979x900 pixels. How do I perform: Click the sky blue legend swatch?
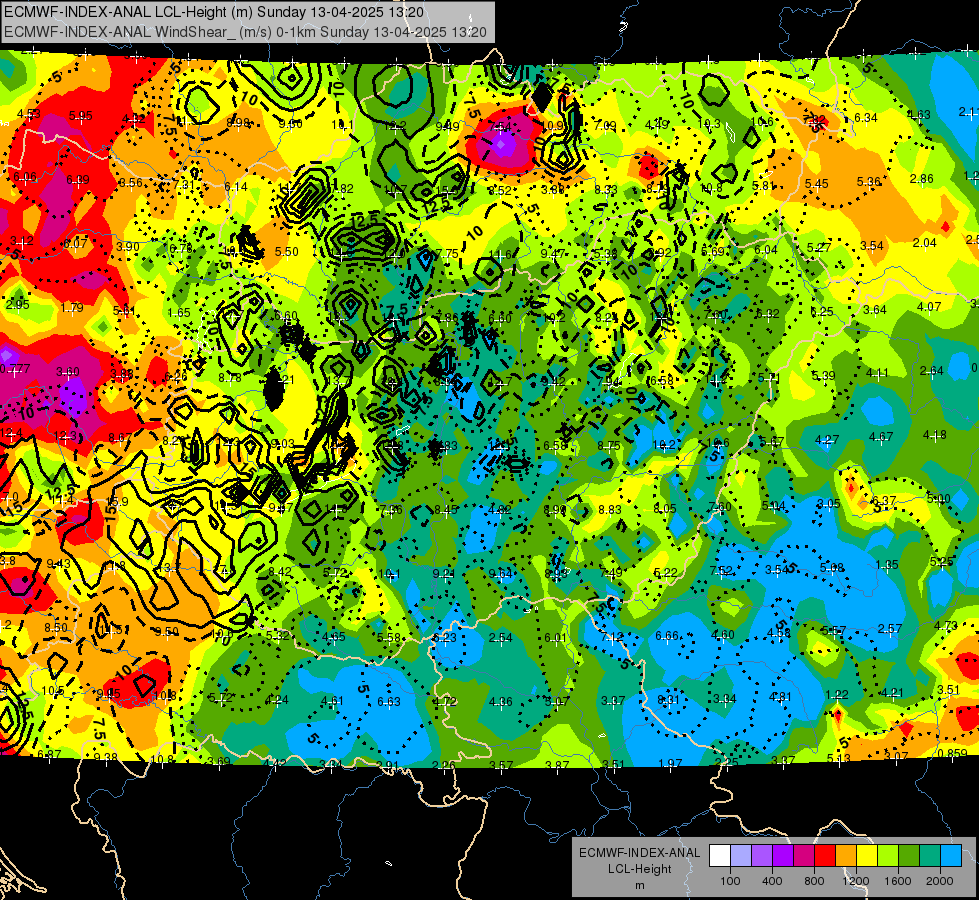tap(951, 856)
